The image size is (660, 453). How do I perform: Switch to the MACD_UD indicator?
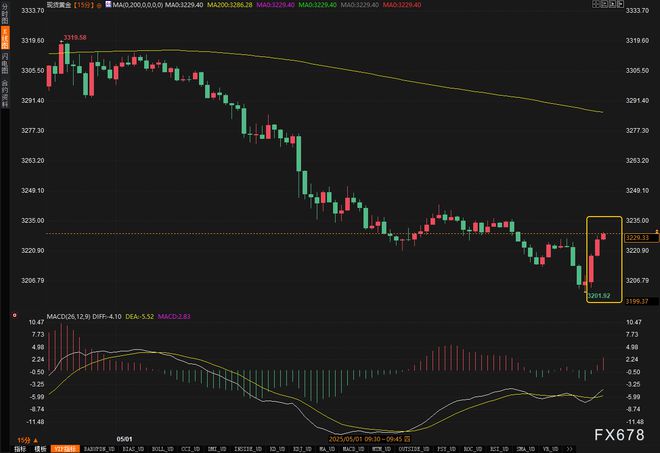point(354,449)
